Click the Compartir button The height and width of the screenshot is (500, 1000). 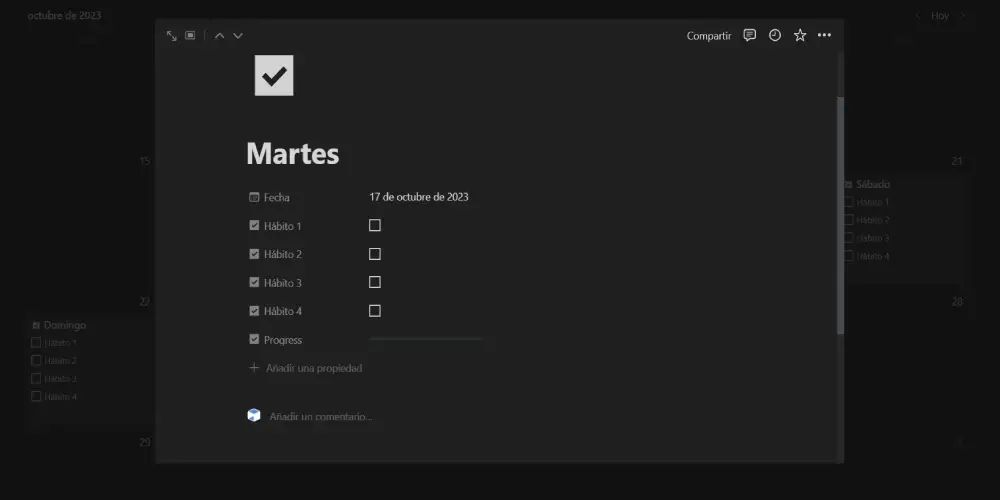(708, 36)
